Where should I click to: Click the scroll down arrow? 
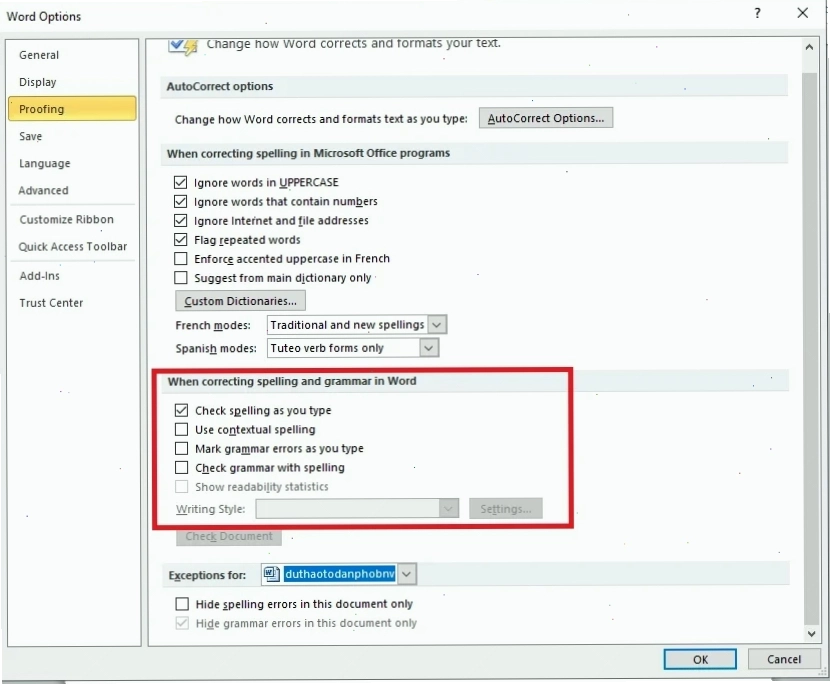click(x=811, y=633)
